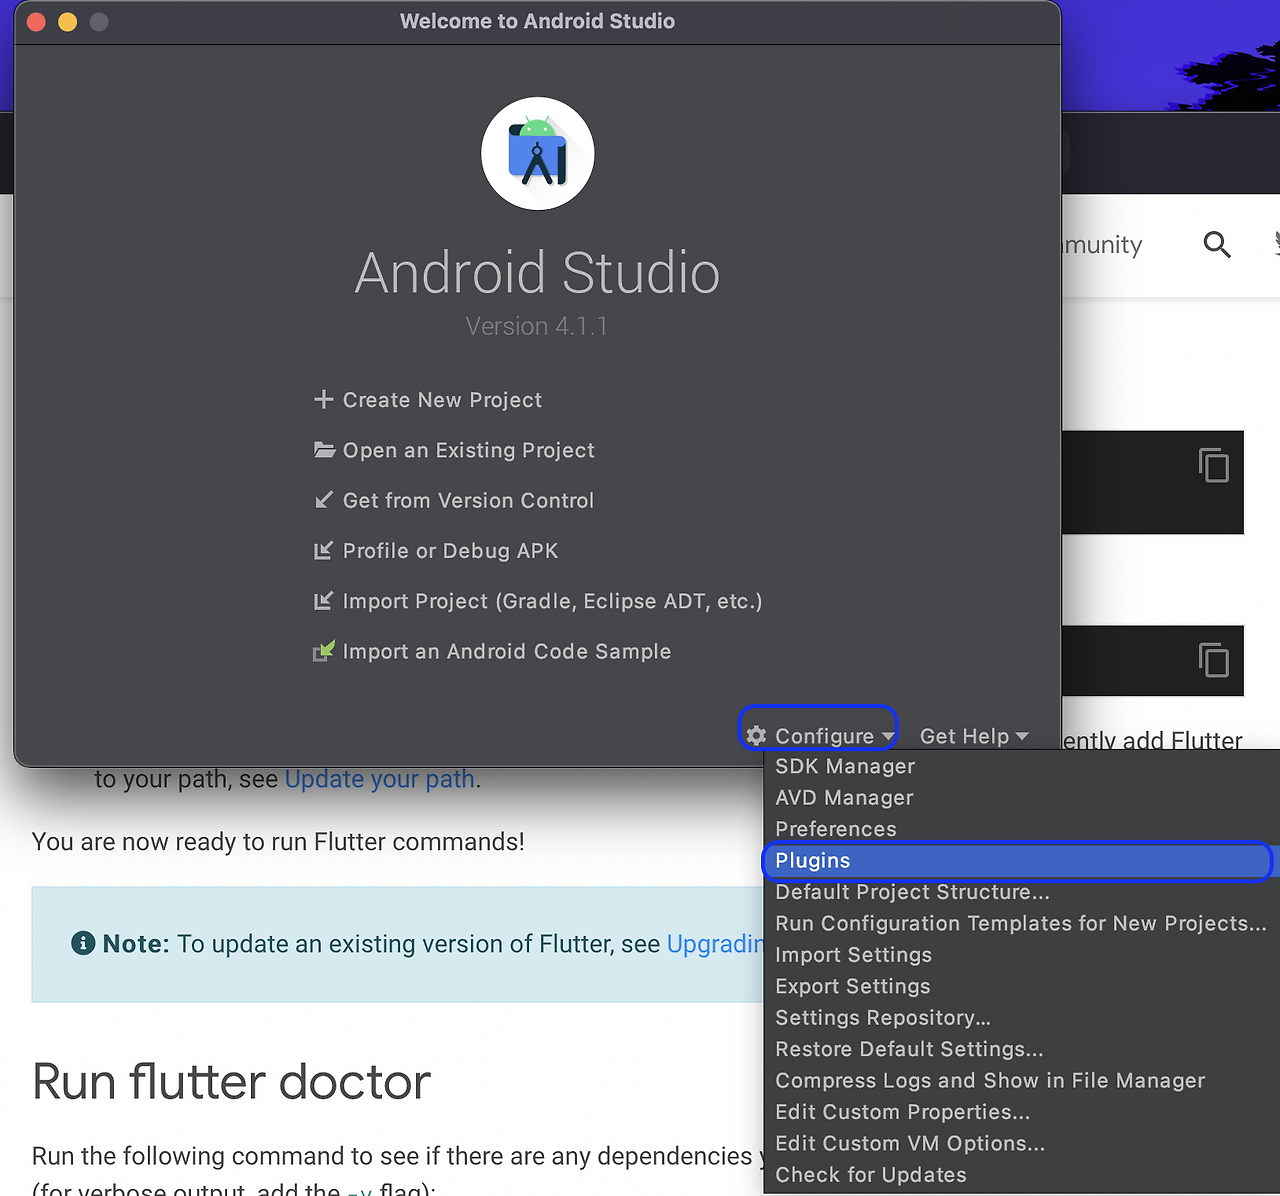1280x1196 pixels.
Task: Choose Export Settings menu entry
Action: tap(1021, 986)
